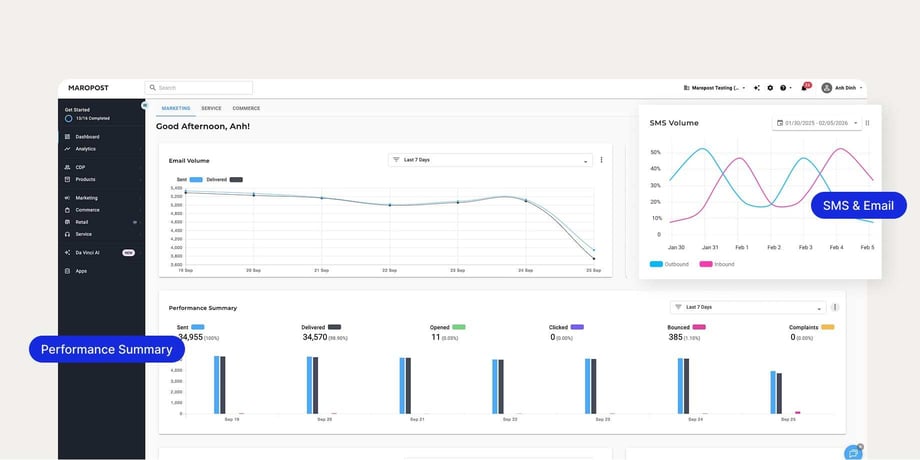Open Performance Summary Last 7 Days dropdown

pyautogui.click(x=748, y=307)
